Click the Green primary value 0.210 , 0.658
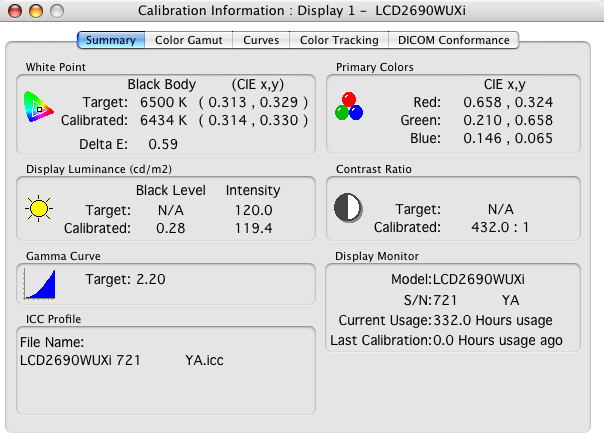 click(508, 120)
